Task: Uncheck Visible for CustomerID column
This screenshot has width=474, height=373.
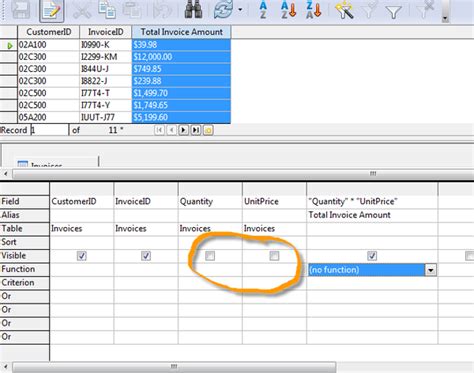Action: [x=82, y=256]
